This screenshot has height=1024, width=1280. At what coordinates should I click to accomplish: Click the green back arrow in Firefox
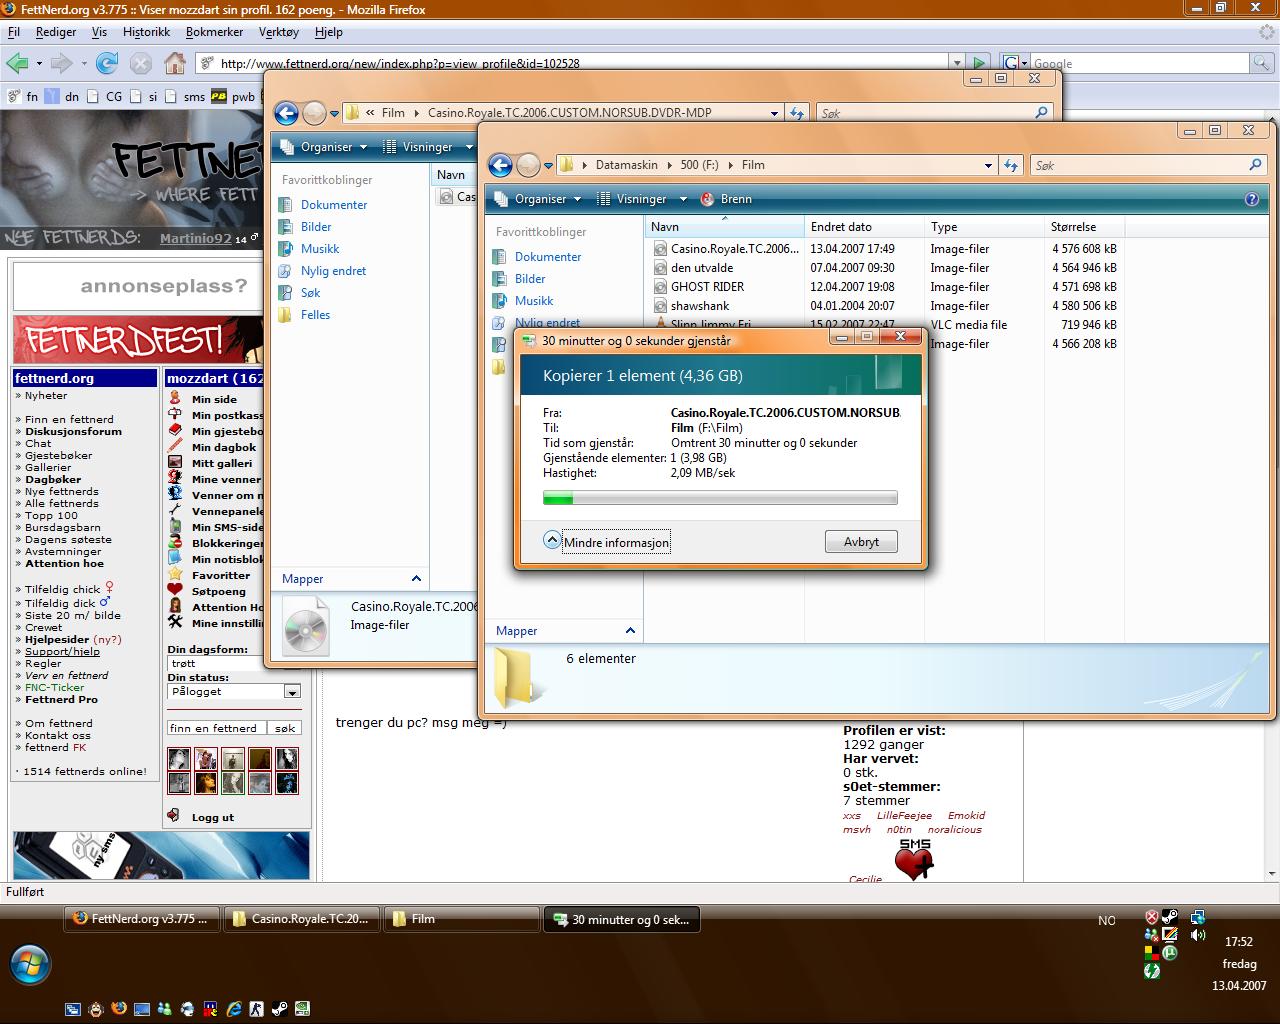tap(17, 63)
